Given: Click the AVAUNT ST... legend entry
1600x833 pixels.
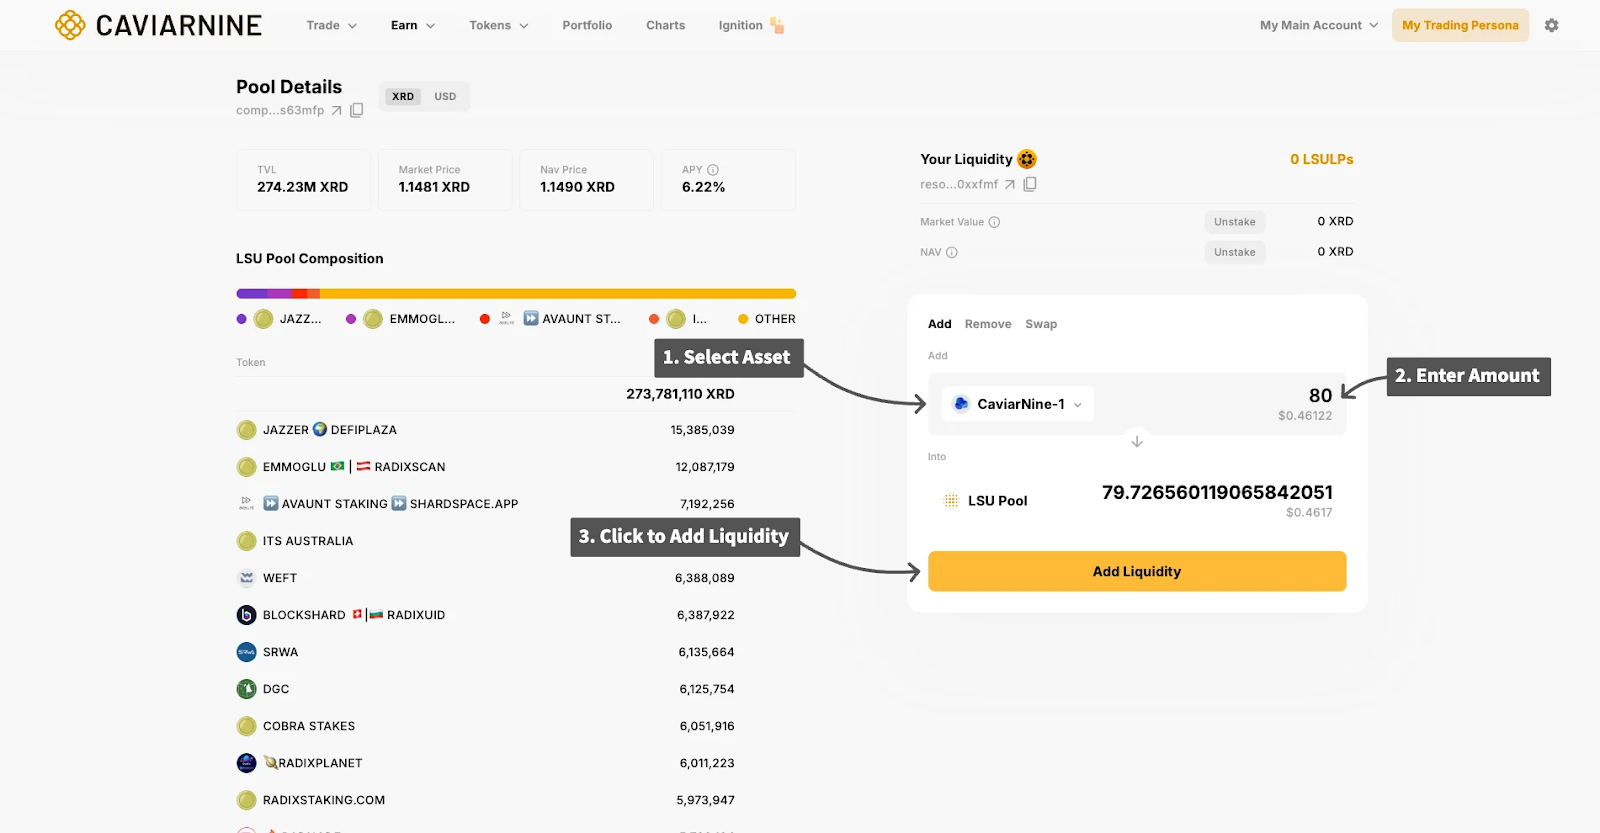Looking at the screenshot, I should [x=550, y=319].
